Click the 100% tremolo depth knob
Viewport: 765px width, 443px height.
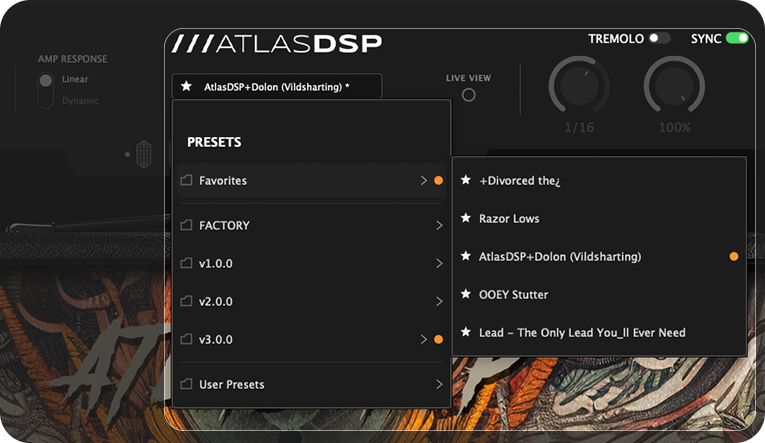(674, 86)
